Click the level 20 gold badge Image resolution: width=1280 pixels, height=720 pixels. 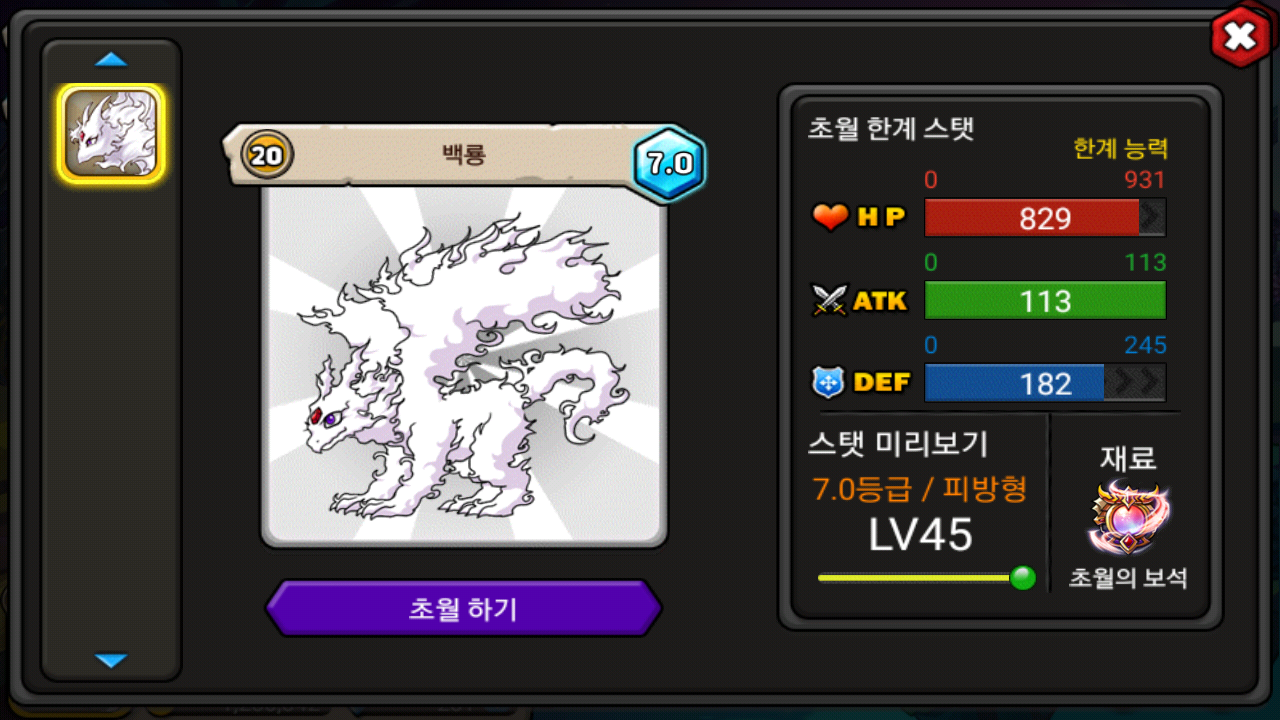coord(267,155)
